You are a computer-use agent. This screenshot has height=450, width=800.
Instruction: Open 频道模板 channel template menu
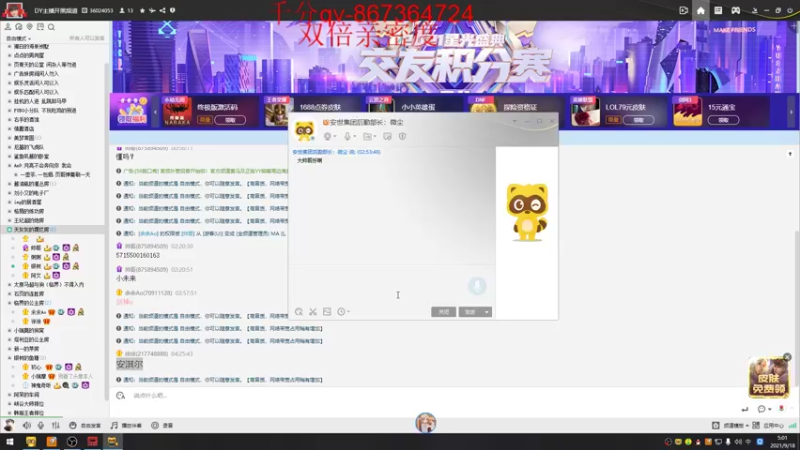730,425
